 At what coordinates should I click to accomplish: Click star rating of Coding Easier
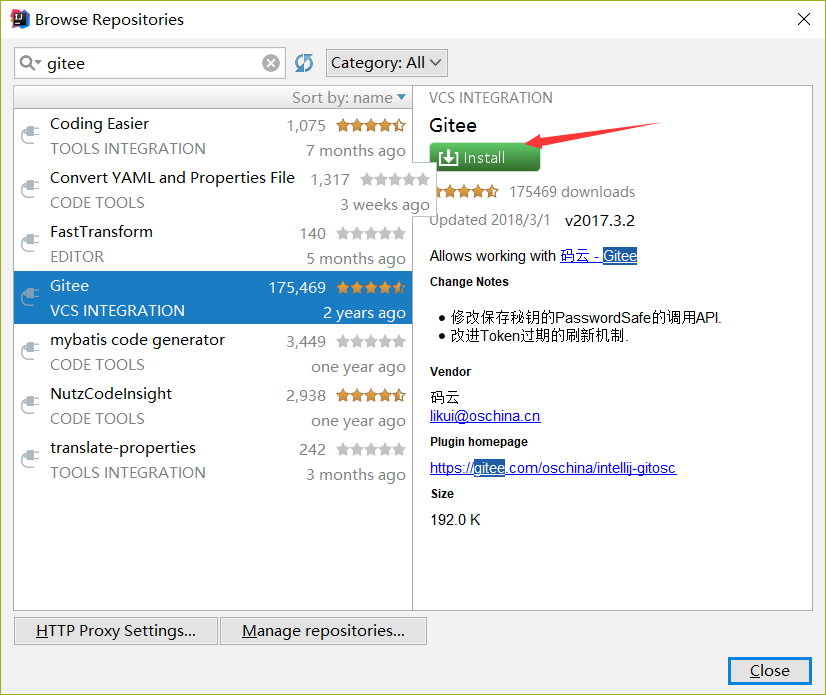(371, 125)
